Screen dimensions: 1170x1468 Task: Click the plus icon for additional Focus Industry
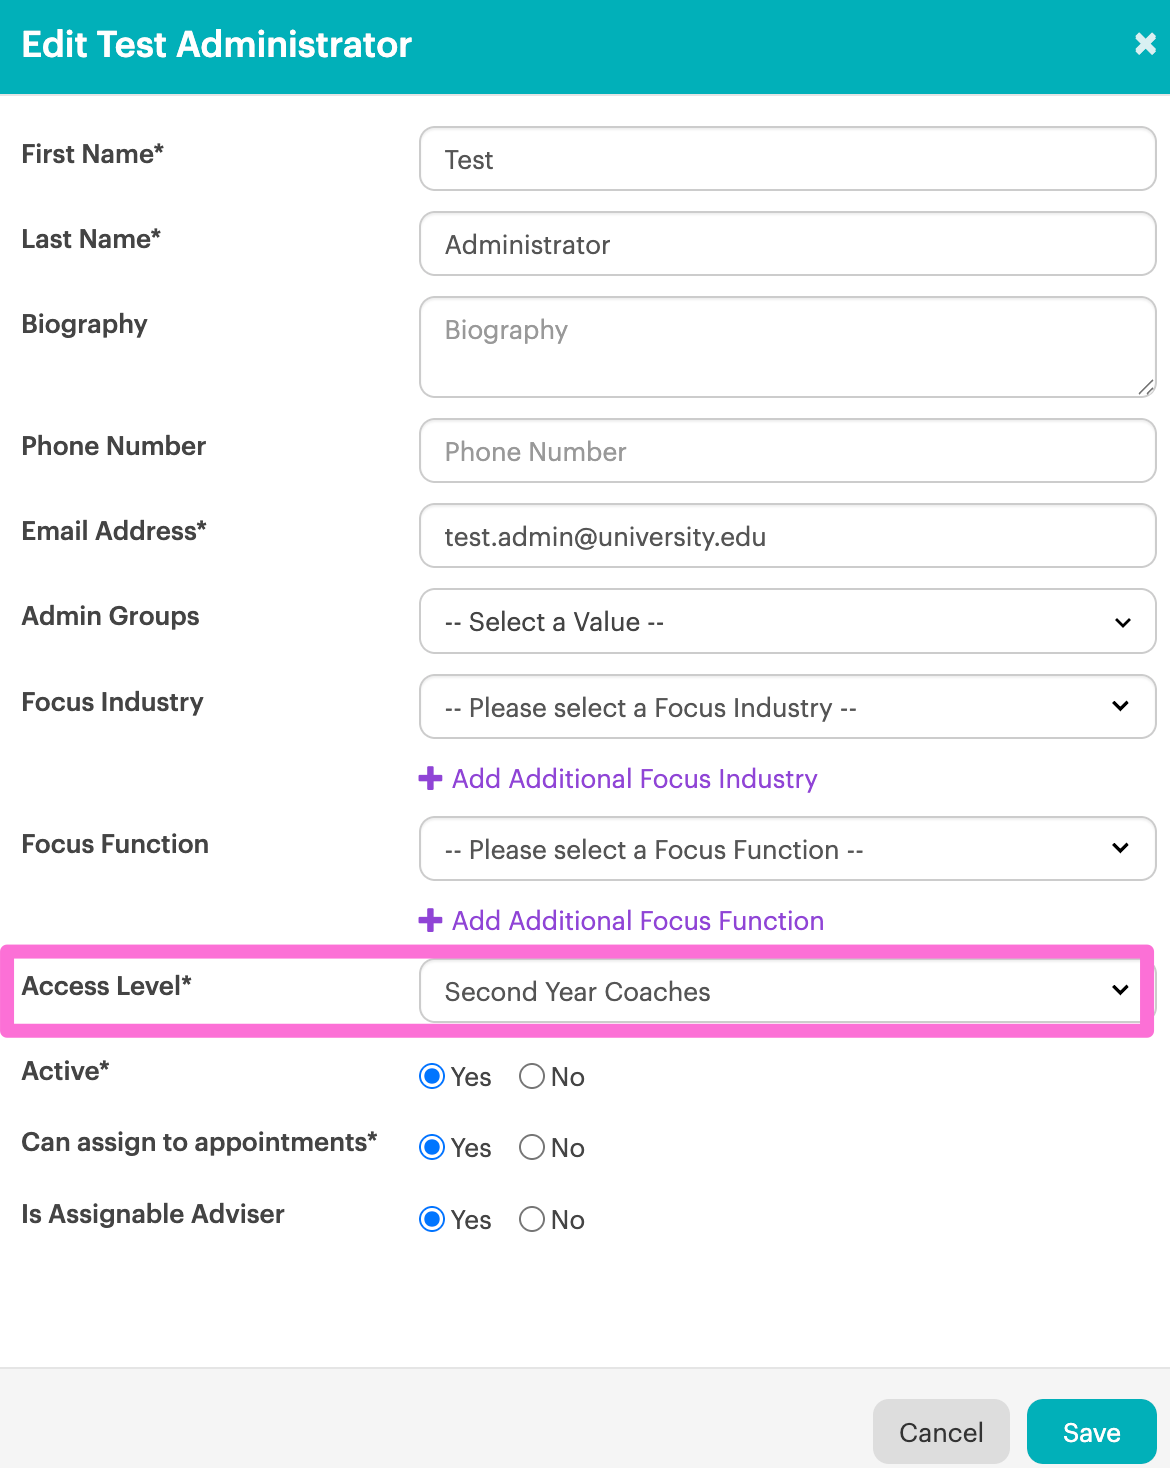click(430, 778)
